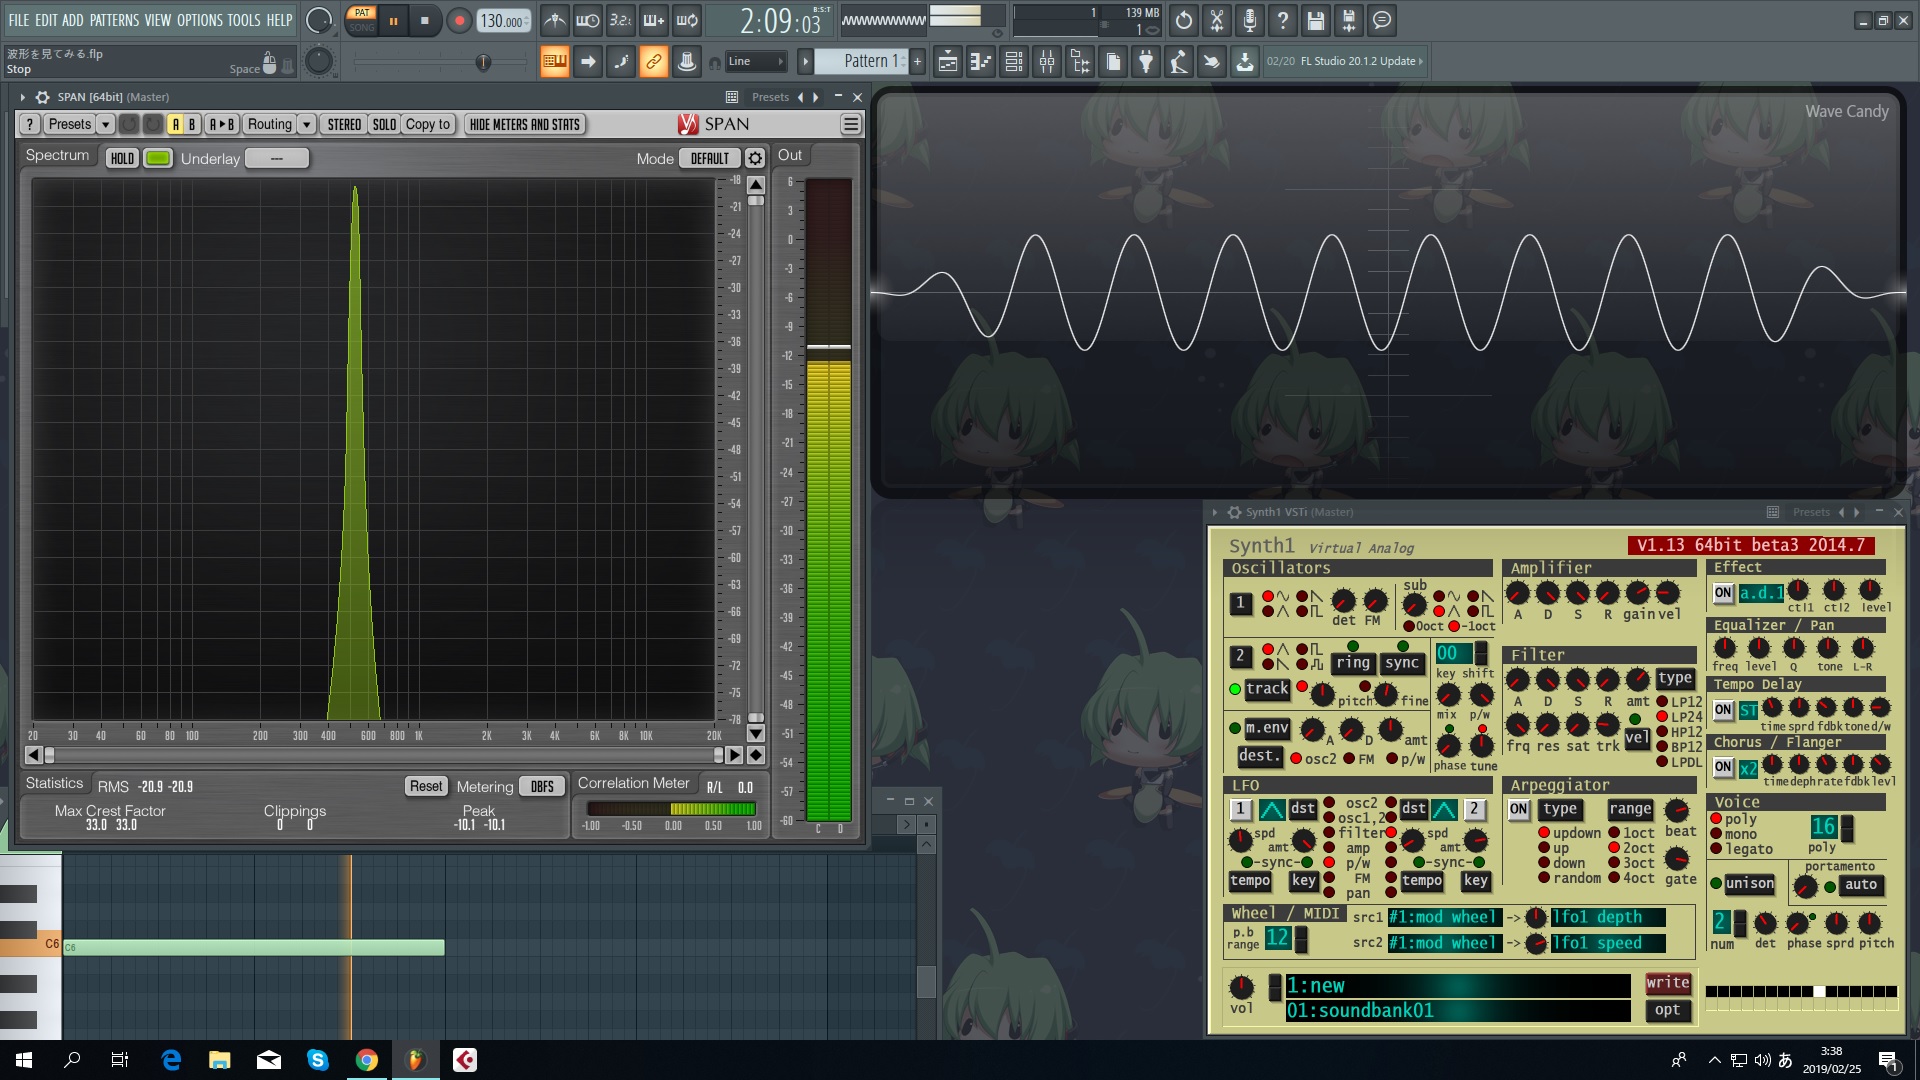
Task: Enable the Chorus / Flanger ON switch
Action: [x=1723, y=767]
